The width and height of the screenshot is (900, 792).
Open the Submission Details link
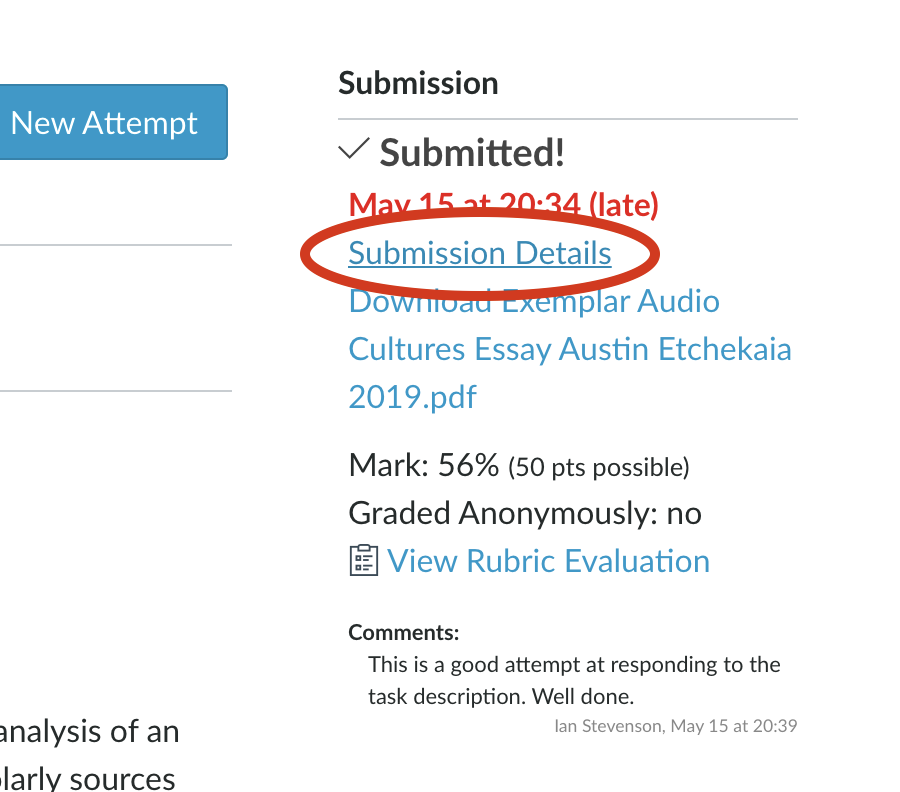click(480, 253)
